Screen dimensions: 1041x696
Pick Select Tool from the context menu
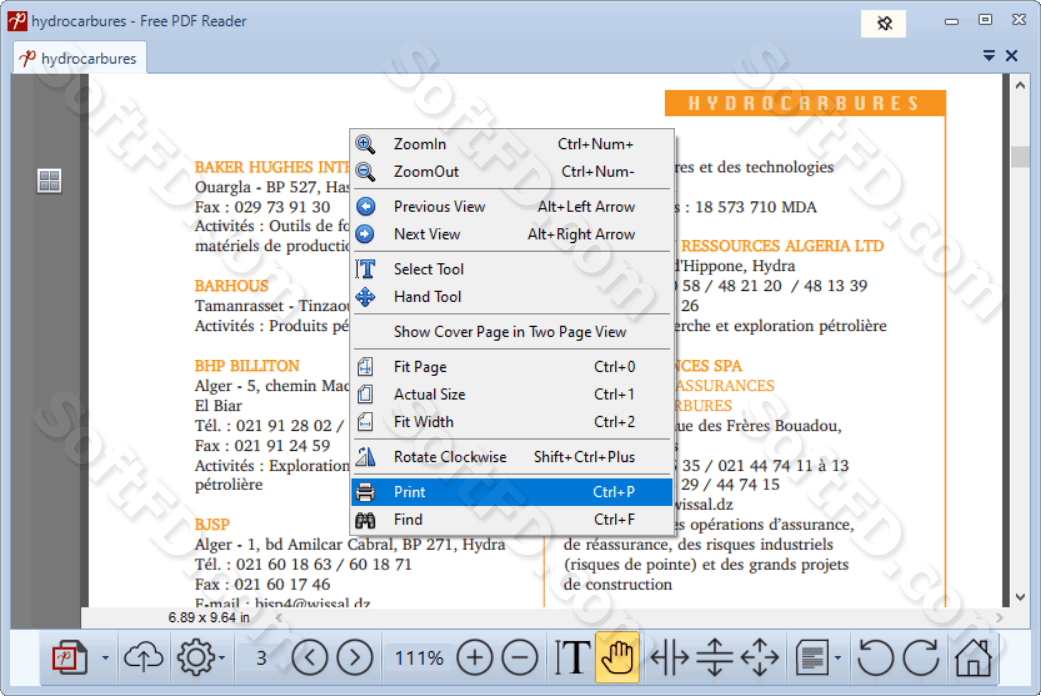pos(512,269)
